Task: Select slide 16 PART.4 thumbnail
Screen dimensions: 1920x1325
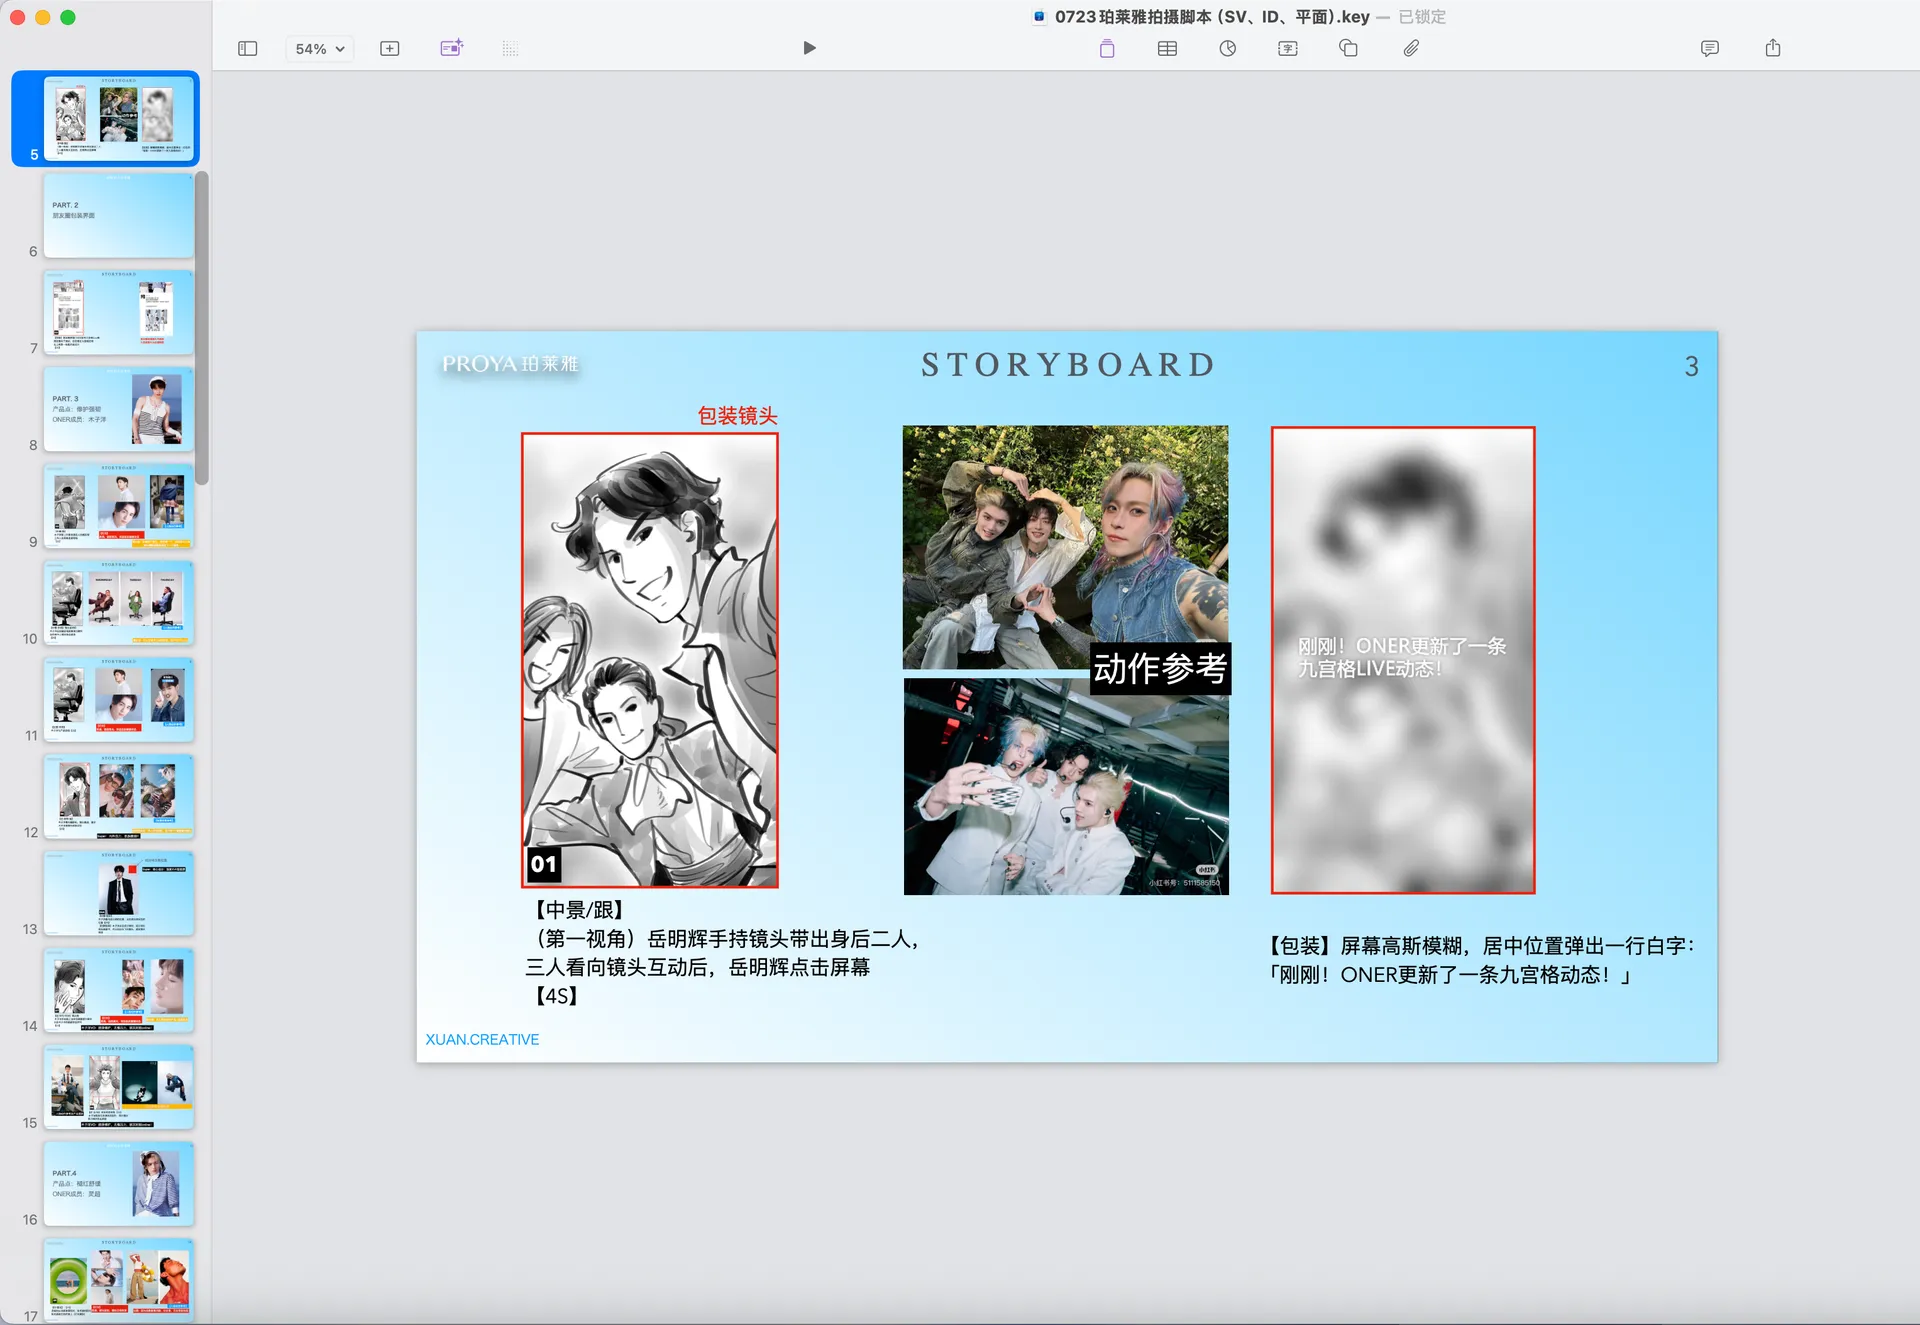Action: [x=118, y=1184]
